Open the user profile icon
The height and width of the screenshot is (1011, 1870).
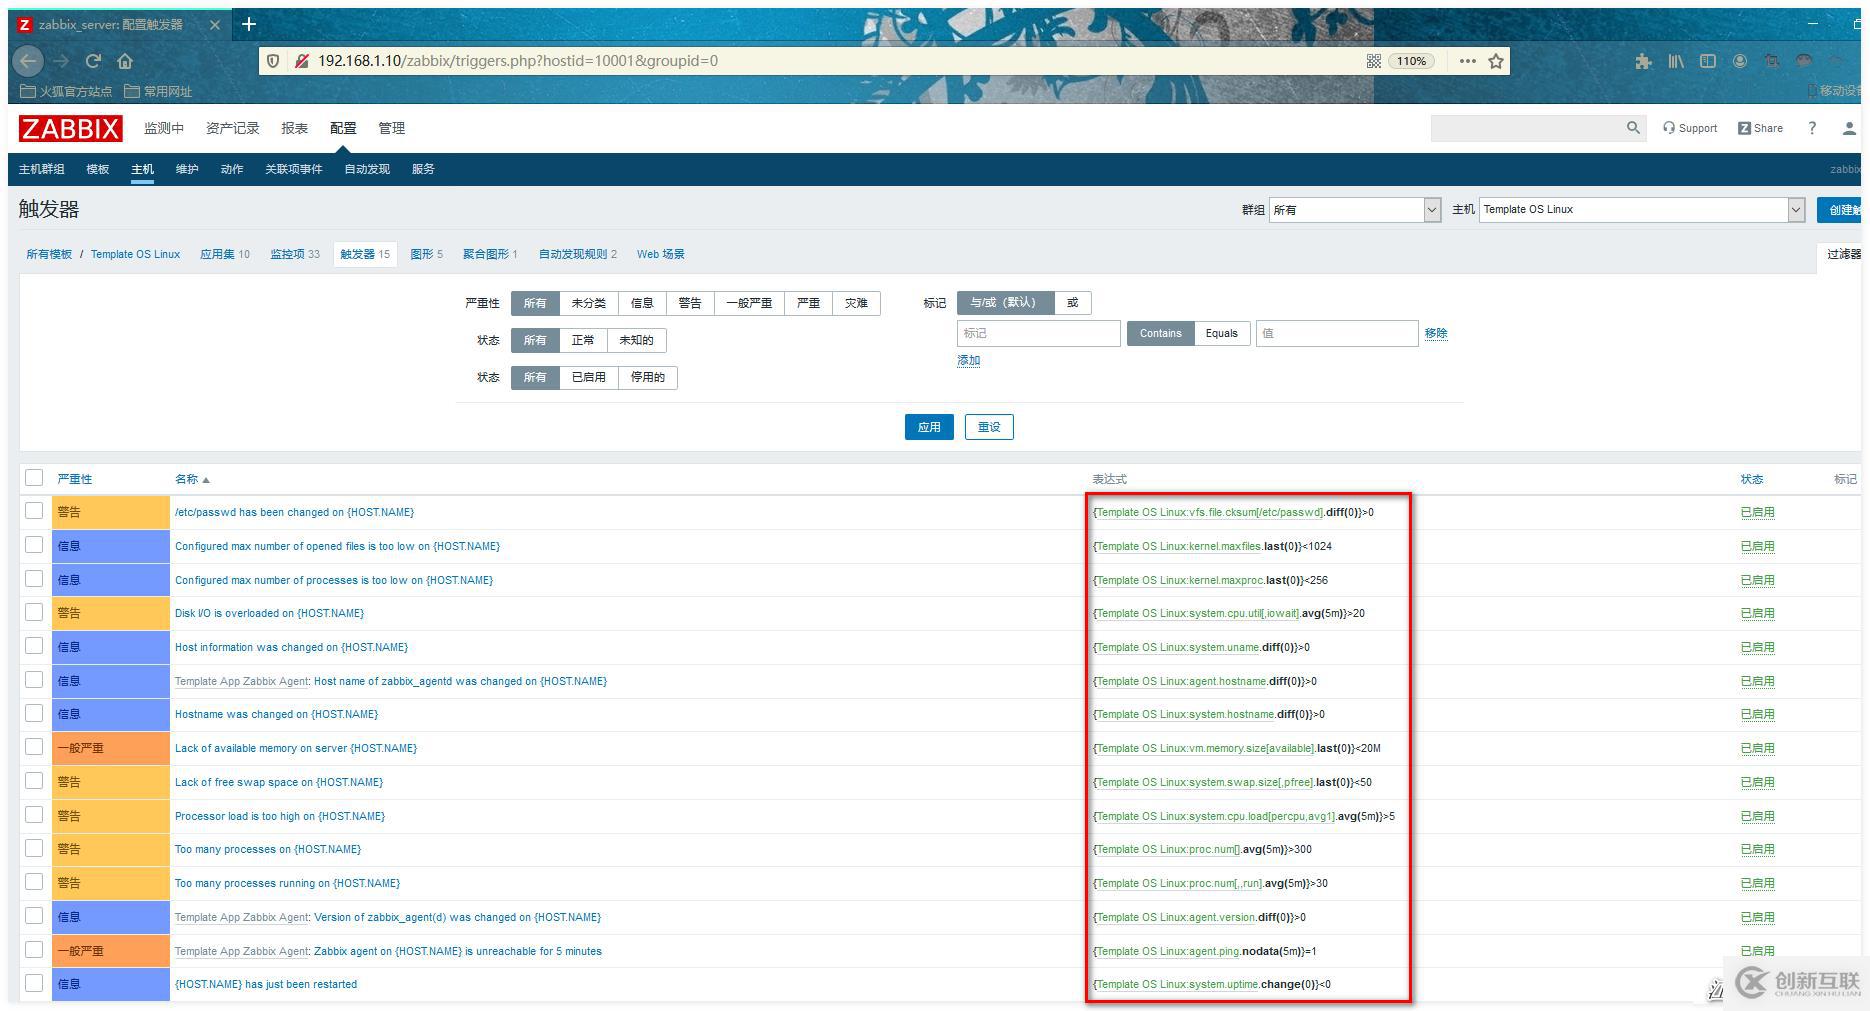click(1849, 128)
